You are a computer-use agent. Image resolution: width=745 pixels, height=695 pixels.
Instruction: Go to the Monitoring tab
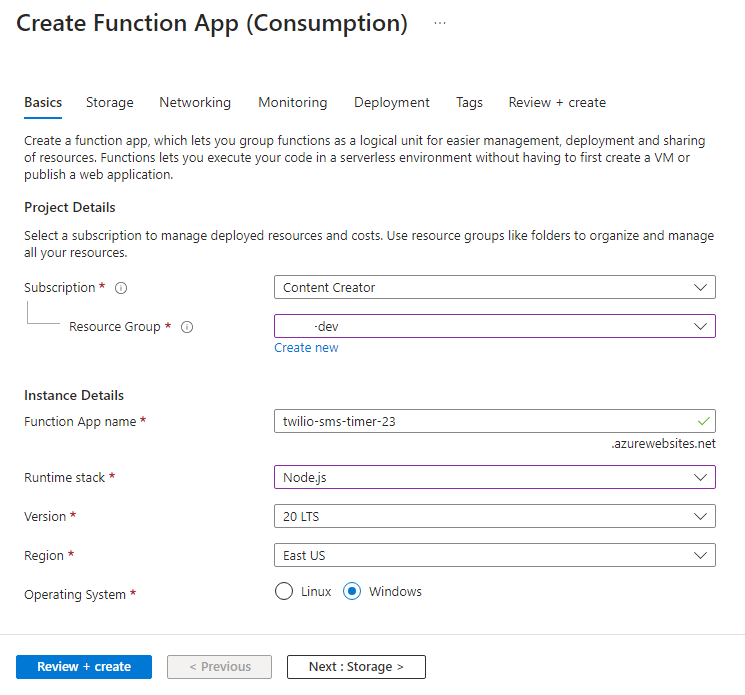coord(292,102)
